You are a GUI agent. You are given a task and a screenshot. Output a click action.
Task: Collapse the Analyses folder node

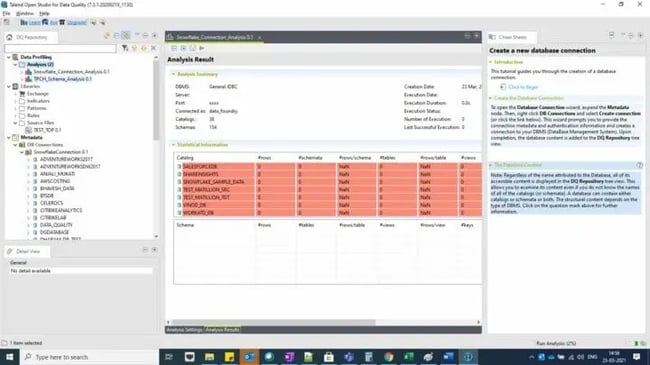(x=15, y=65)
